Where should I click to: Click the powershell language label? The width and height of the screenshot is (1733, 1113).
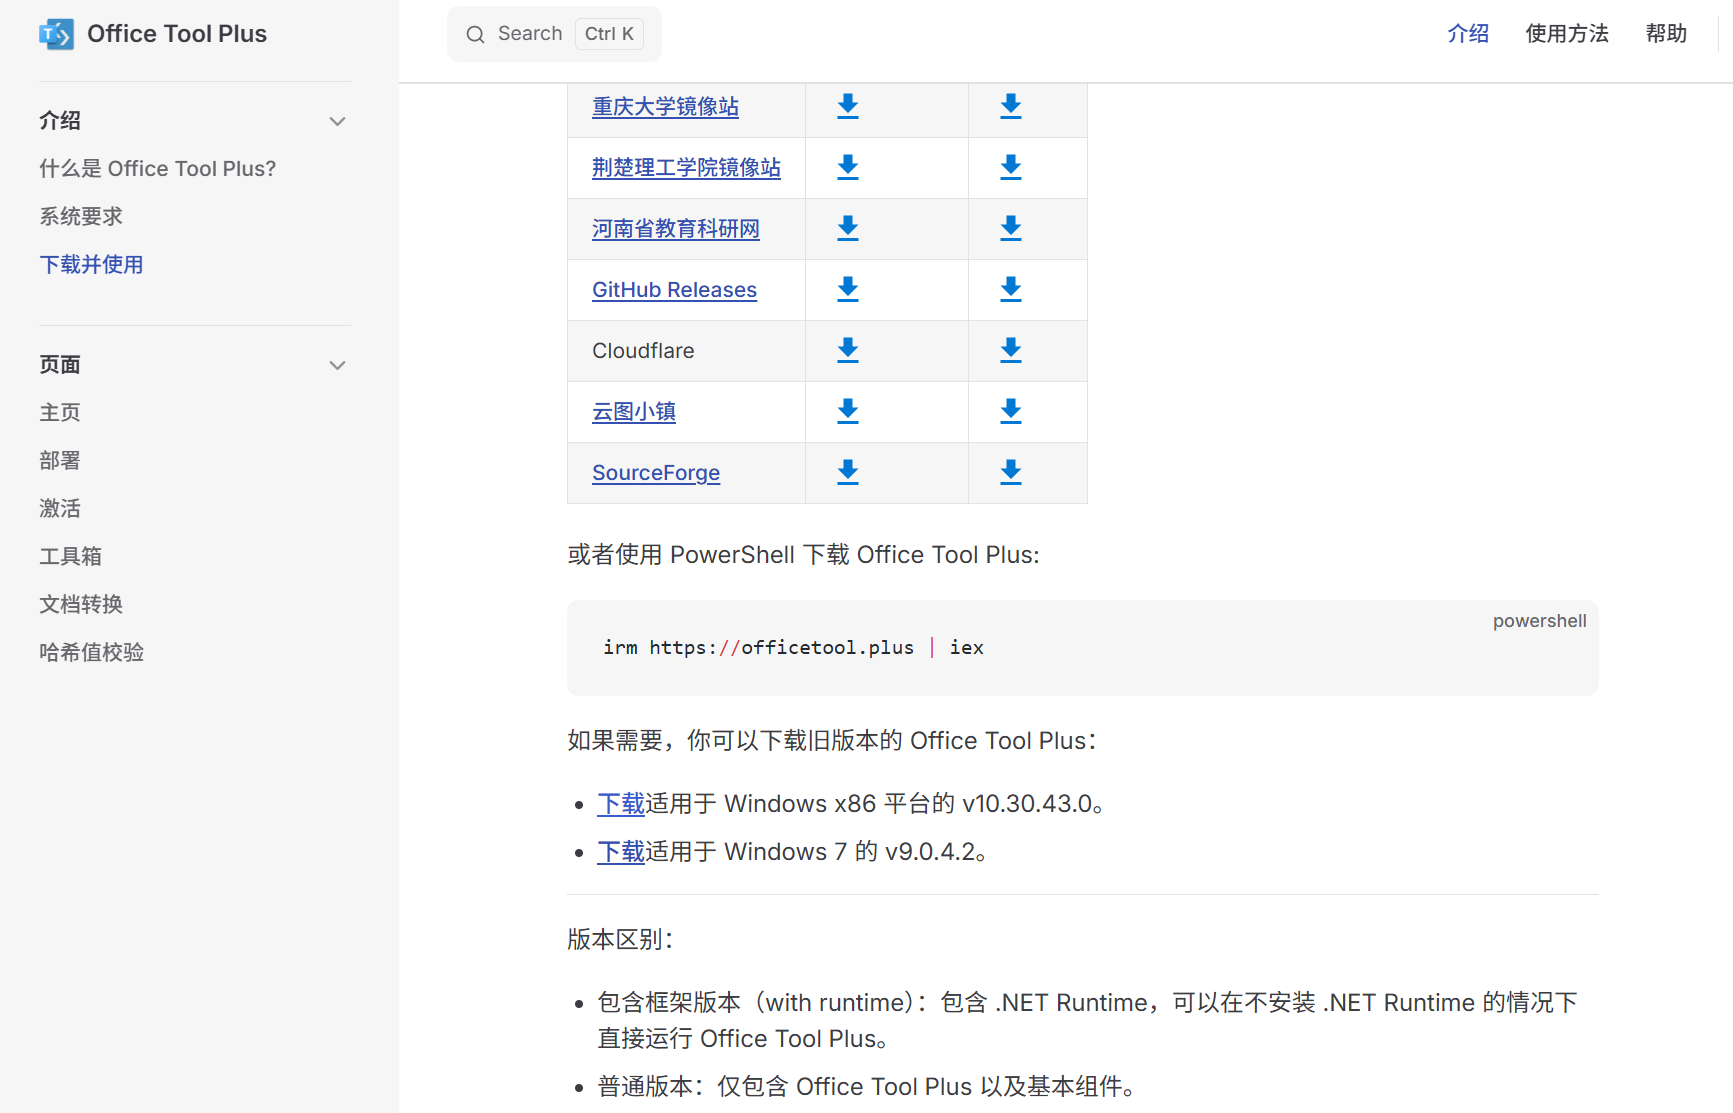[1540, 621]
